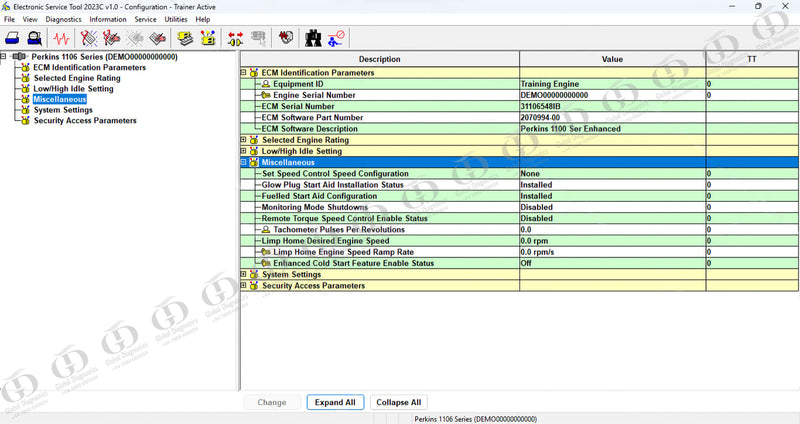
Task: Click the binoculars Find icon
Action: tap(313, 38)
